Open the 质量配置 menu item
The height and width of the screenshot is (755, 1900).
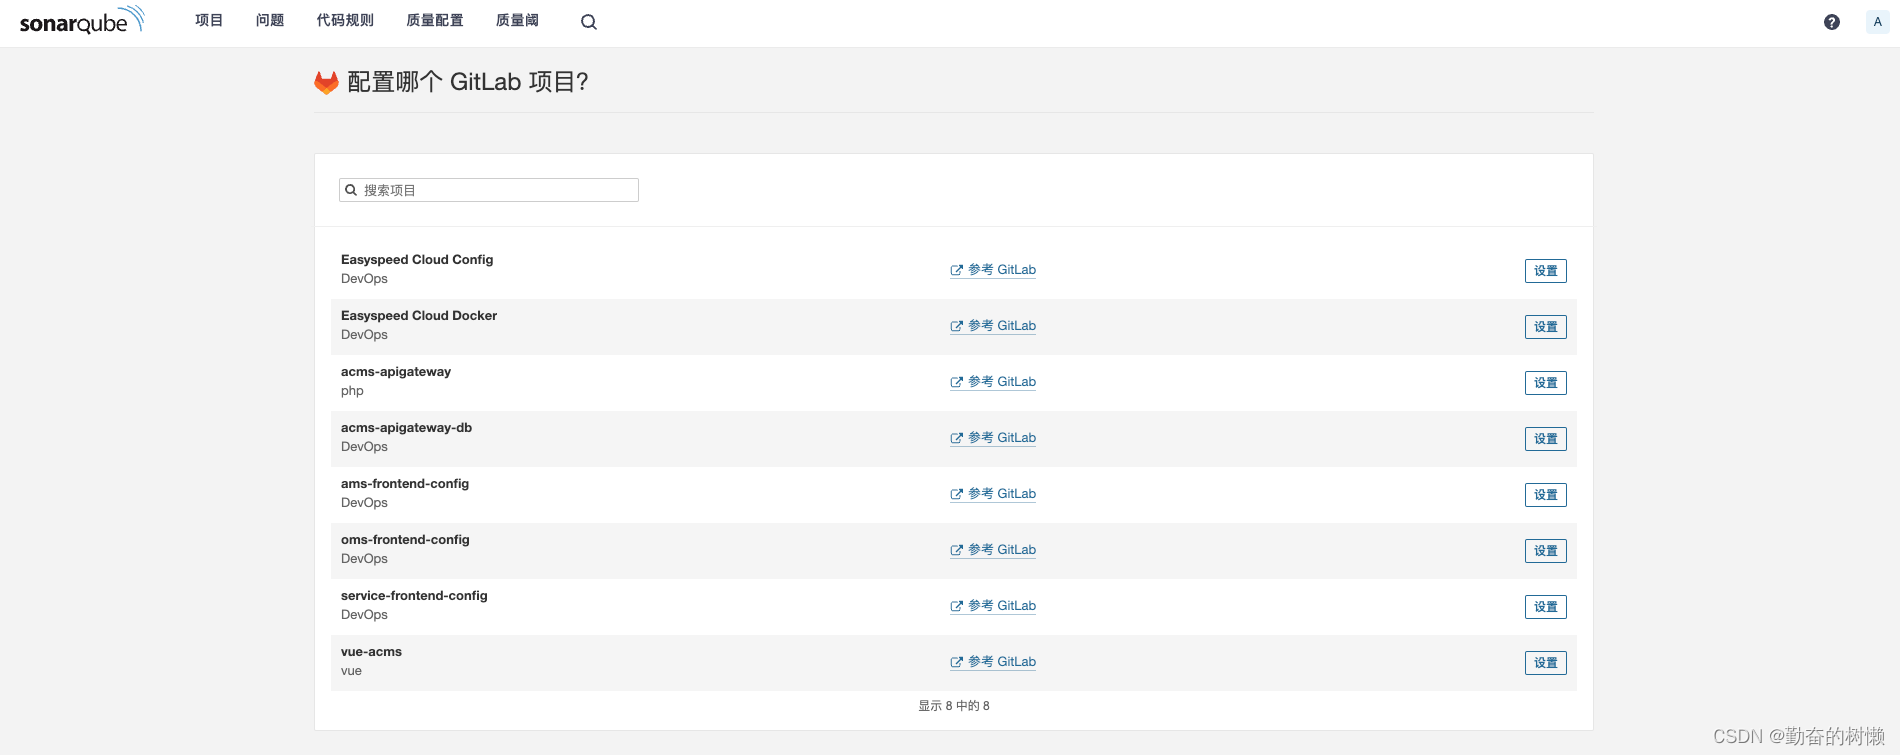point(435,21)
